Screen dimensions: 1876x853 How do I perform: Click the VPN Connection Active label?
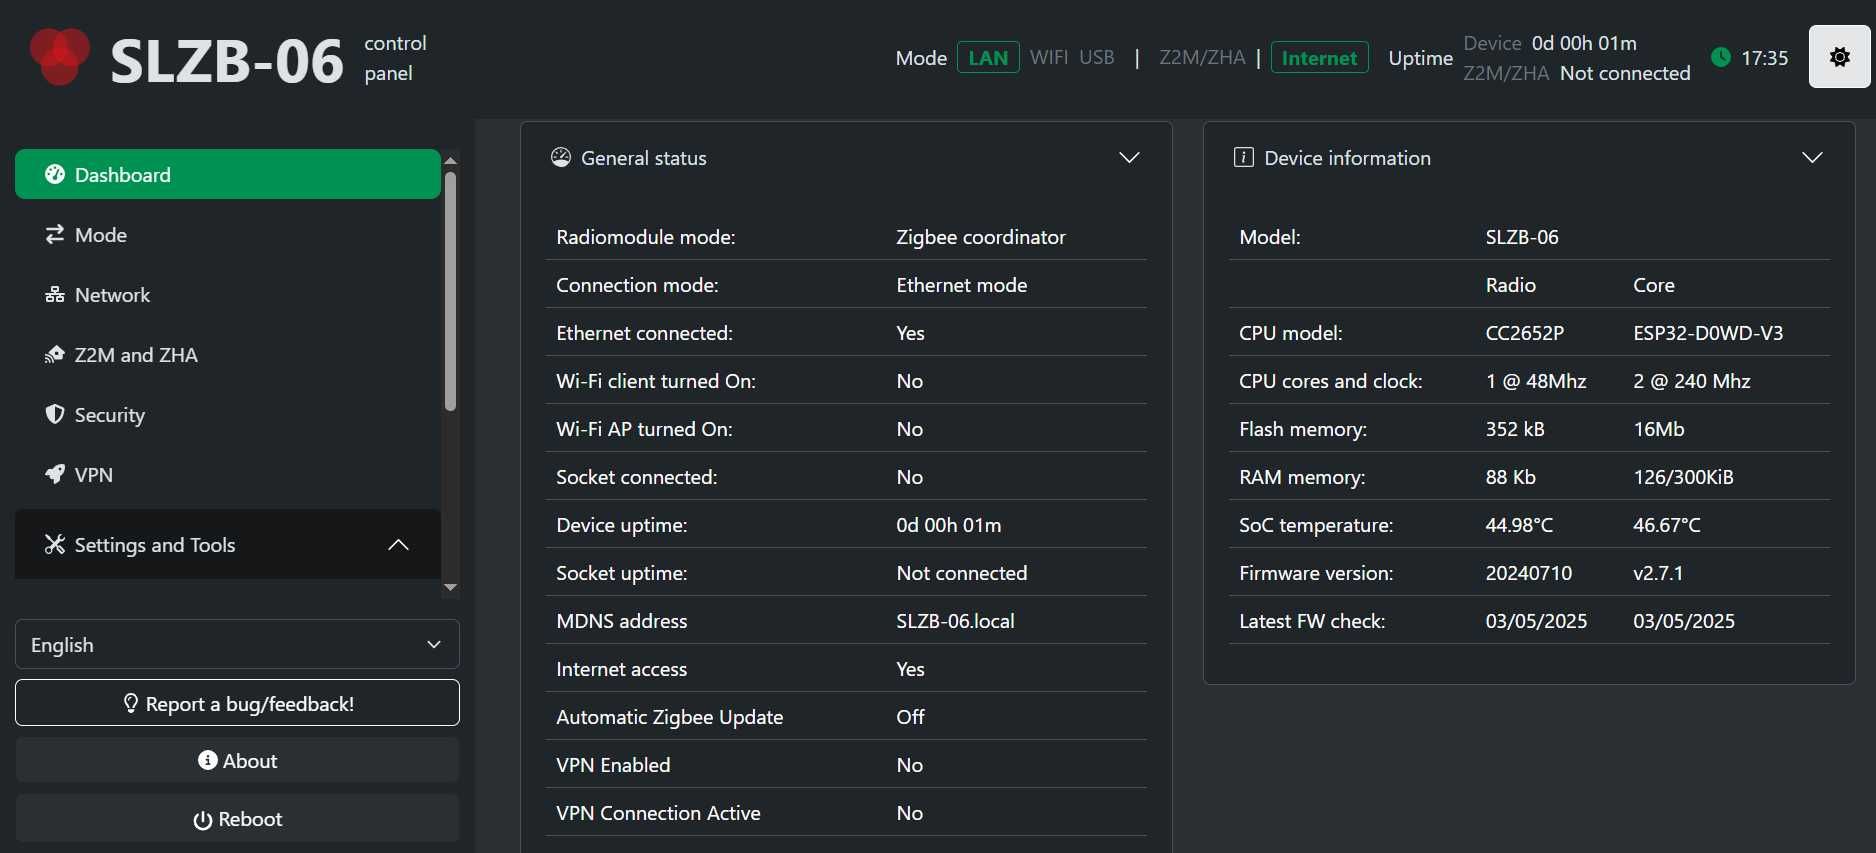tap(658, 813)
